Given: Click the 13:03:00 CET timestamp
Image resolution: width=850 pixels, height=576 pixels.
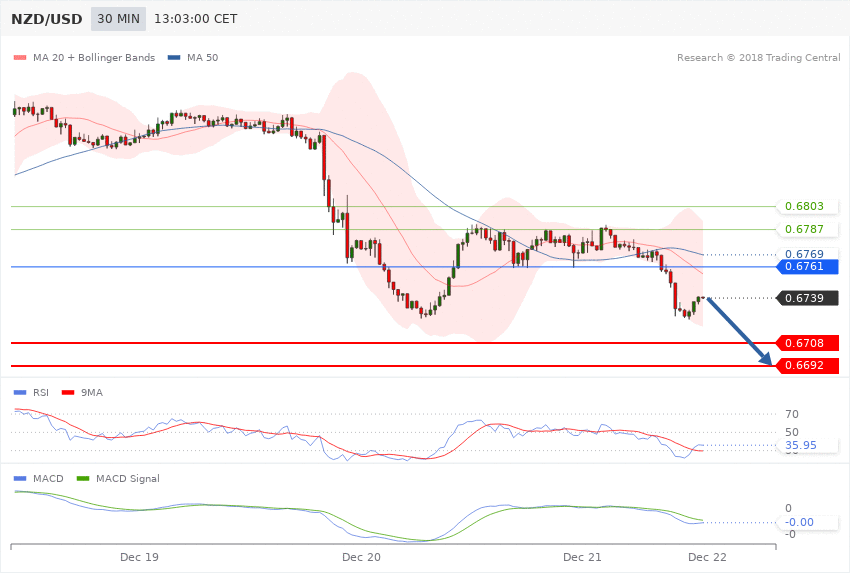Looking at the screenshot, I should (196, 19).
